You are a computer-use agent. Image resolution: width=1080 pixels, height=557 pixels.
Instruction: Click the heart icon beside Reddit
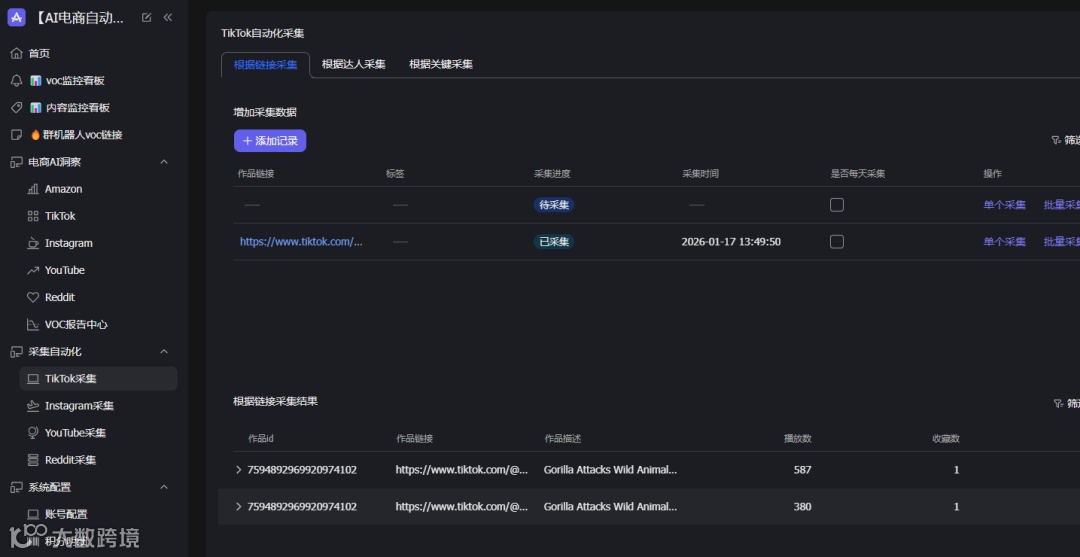[33, 297]
